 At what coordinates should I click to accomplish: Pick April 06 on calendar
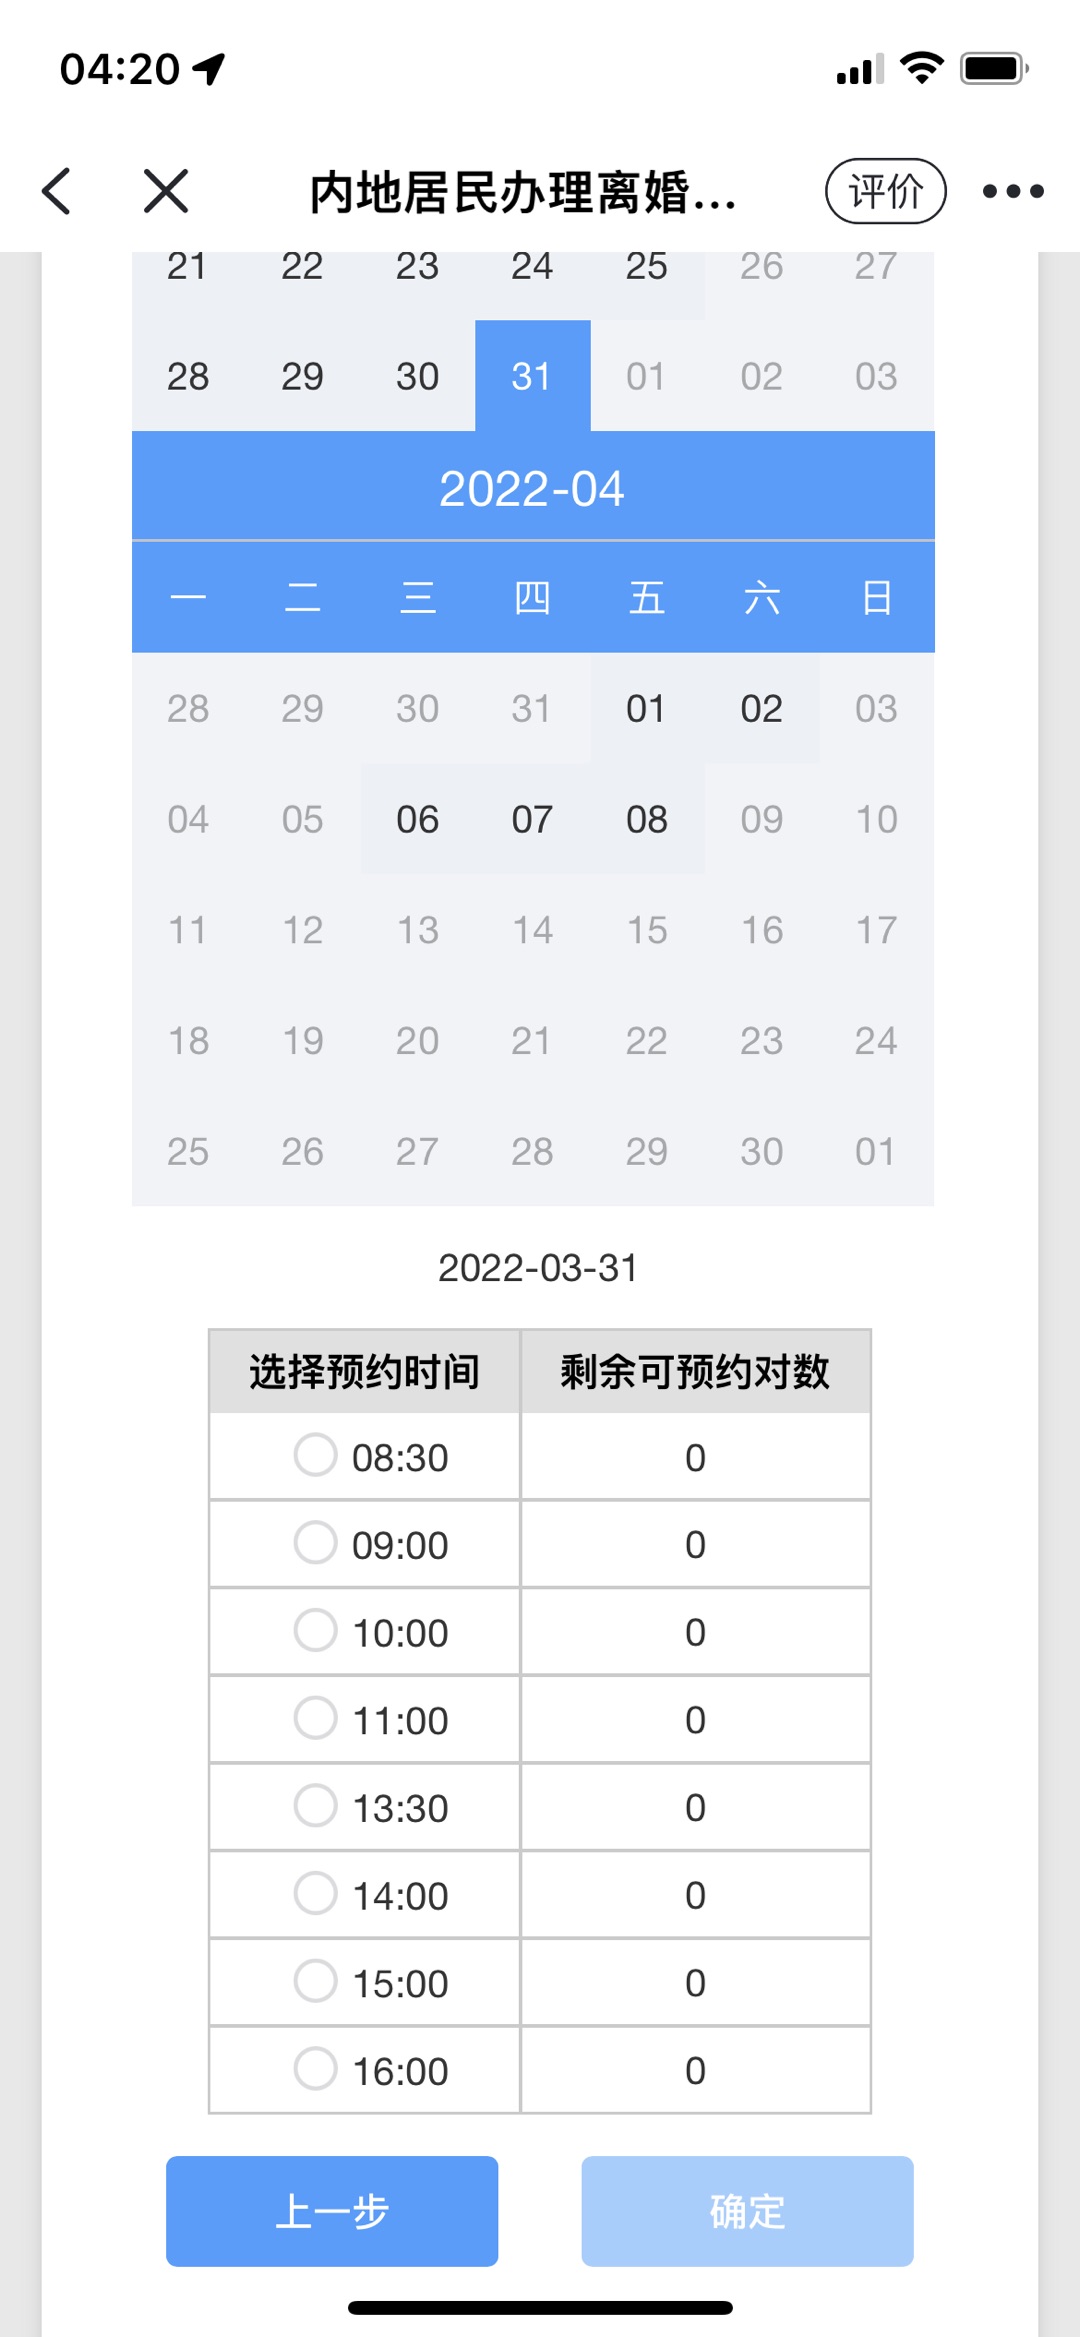[417, 819]
